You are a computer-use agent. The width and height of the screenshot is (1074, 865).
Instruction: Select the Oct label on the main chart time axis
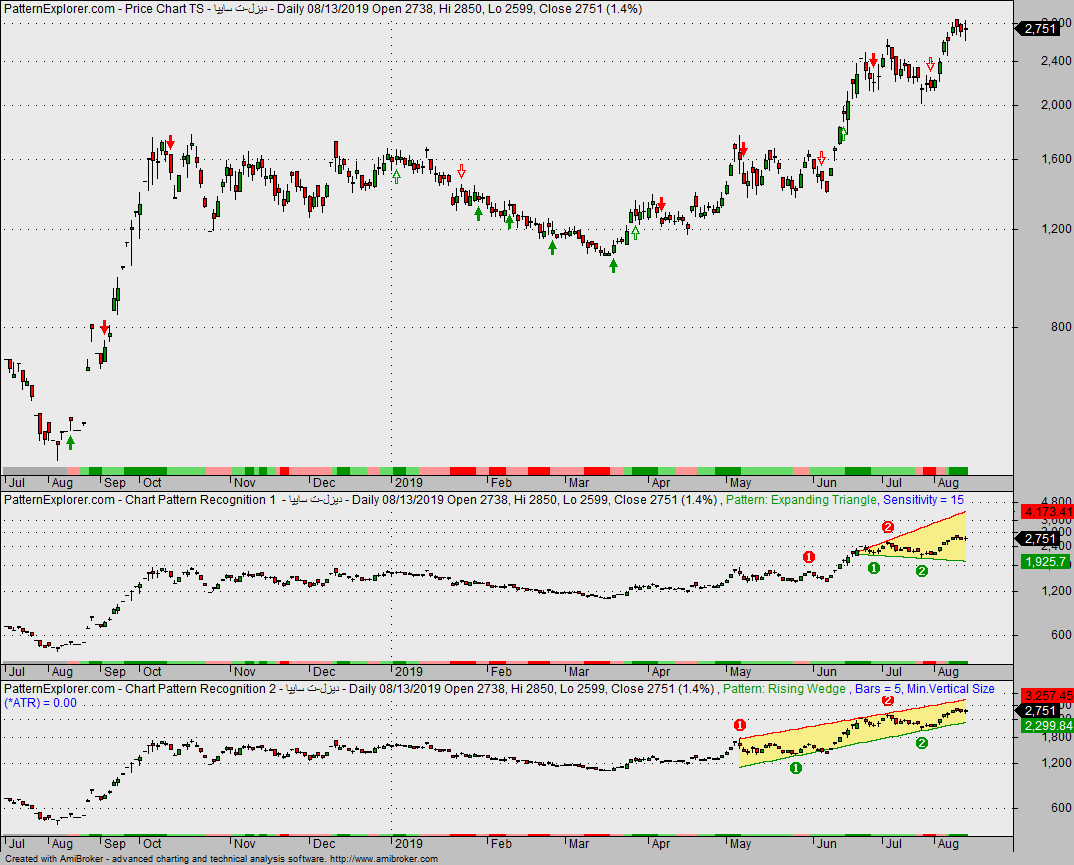pyautogui.click(x=152, y=482)
